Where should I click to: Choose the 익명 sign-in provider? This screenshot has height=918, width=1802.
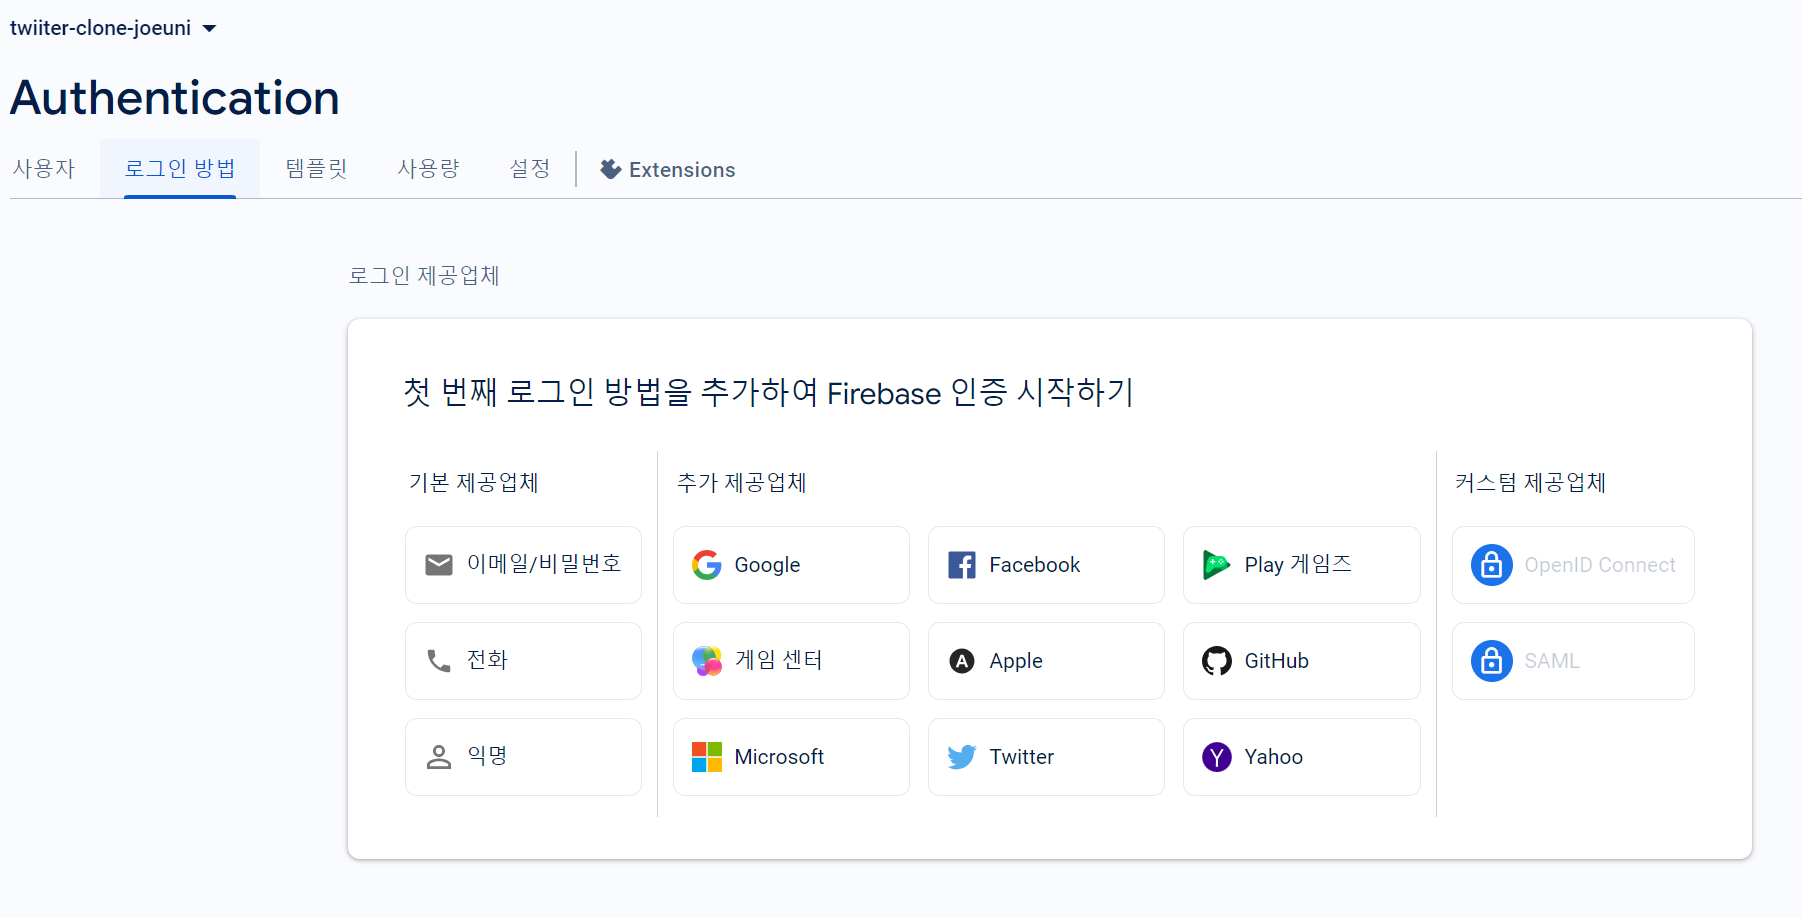(x=523, y=757)
